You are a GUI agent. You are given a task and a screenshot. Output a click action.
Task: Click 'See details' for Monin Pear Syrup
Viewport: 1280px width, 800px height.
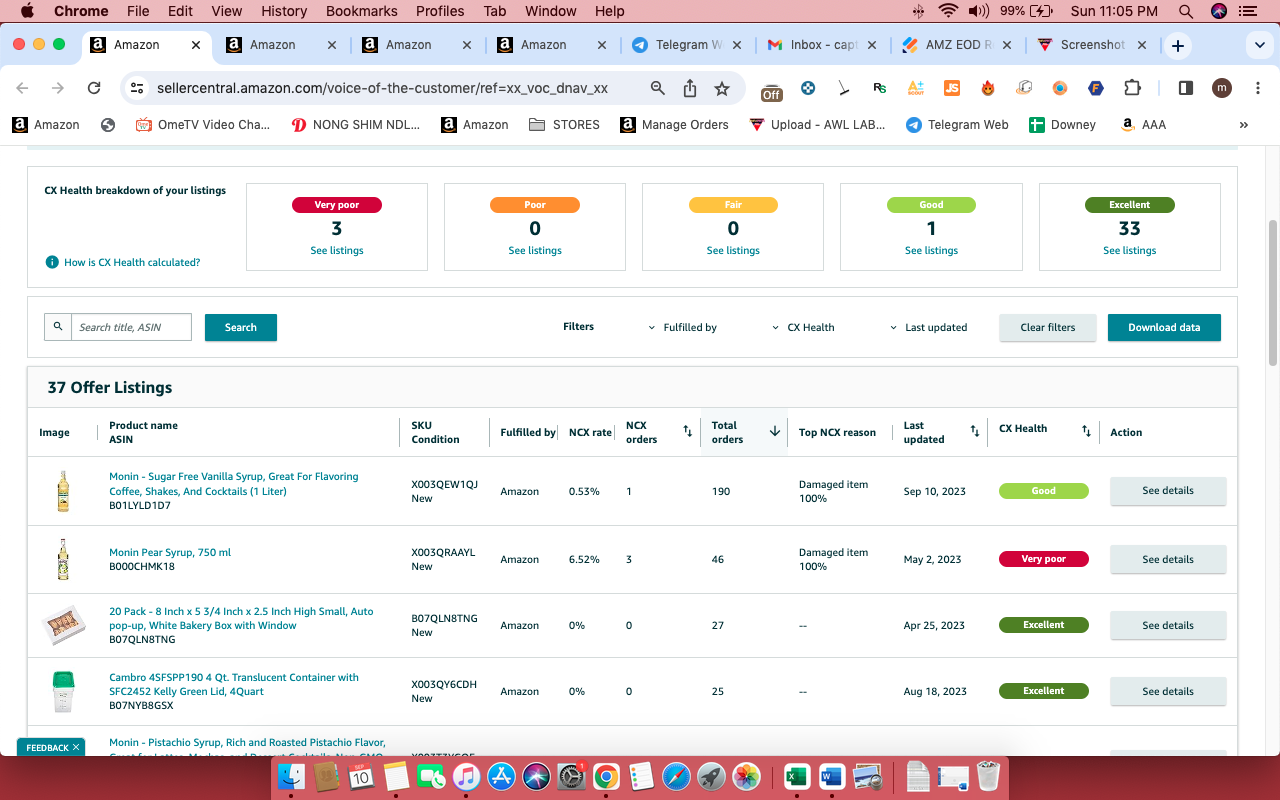coord(1168,559)
